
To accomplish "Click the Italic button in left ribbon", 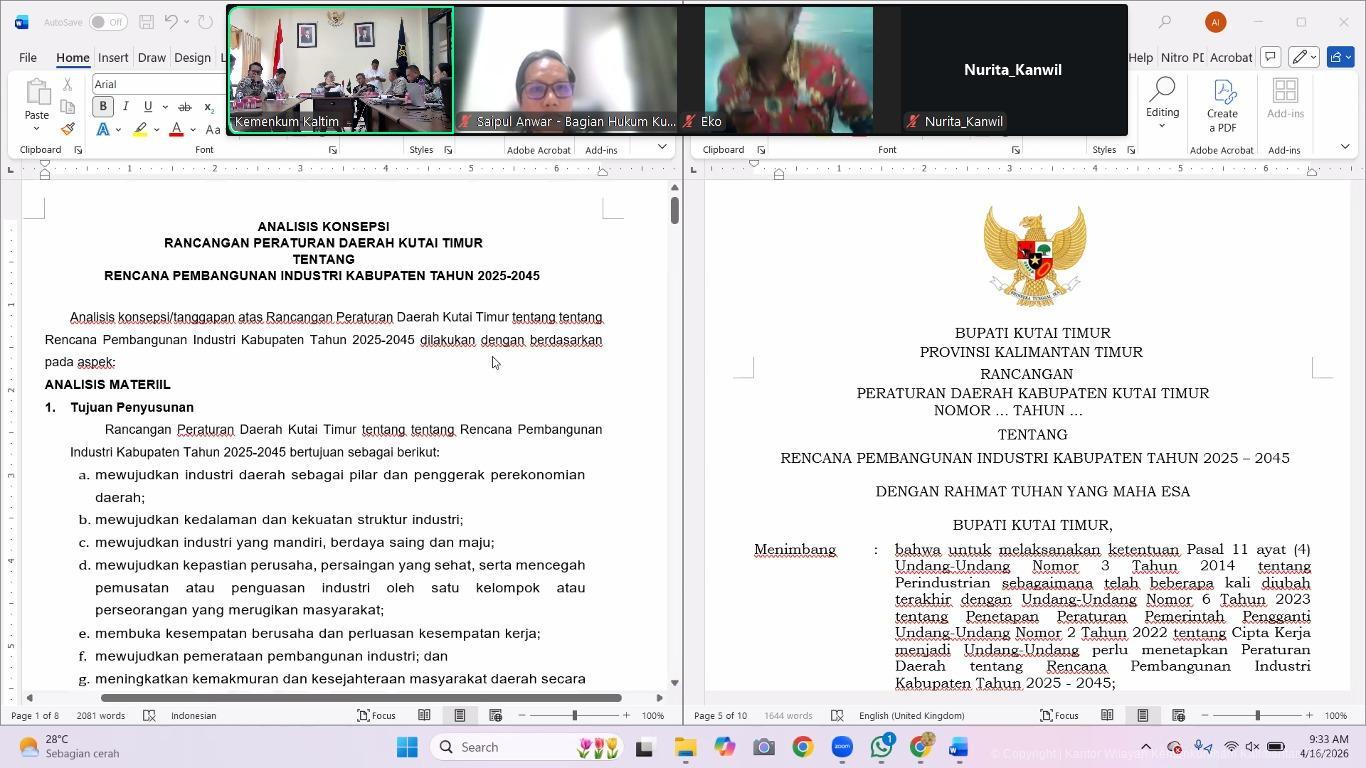I will (125, 107).
